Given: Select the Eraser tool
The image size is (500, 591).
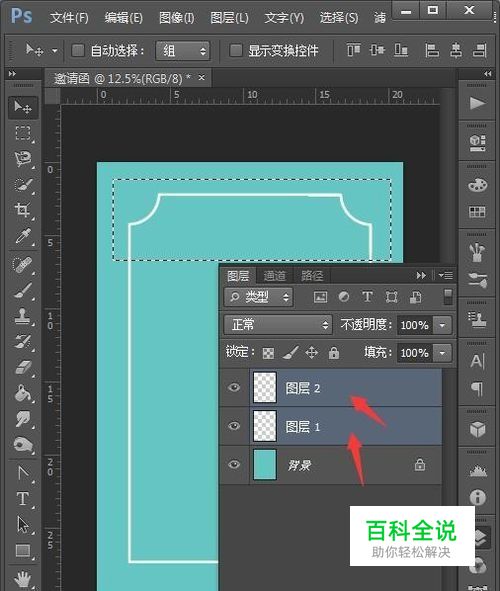Looking at the screenshot, I should point(23,367).
